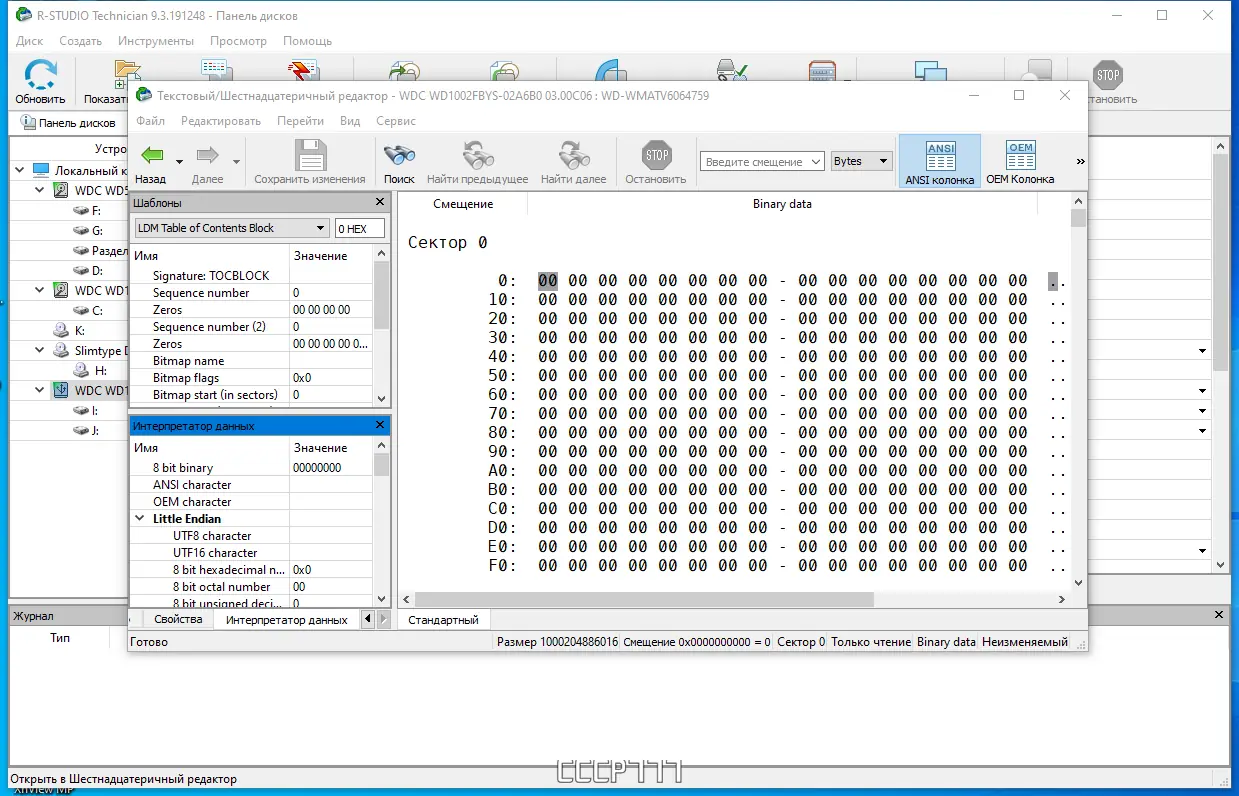This screenshot has height=796, width=1239.
Task: Click tab scroll left arrow in bottom panel
Action: [367, 620]
